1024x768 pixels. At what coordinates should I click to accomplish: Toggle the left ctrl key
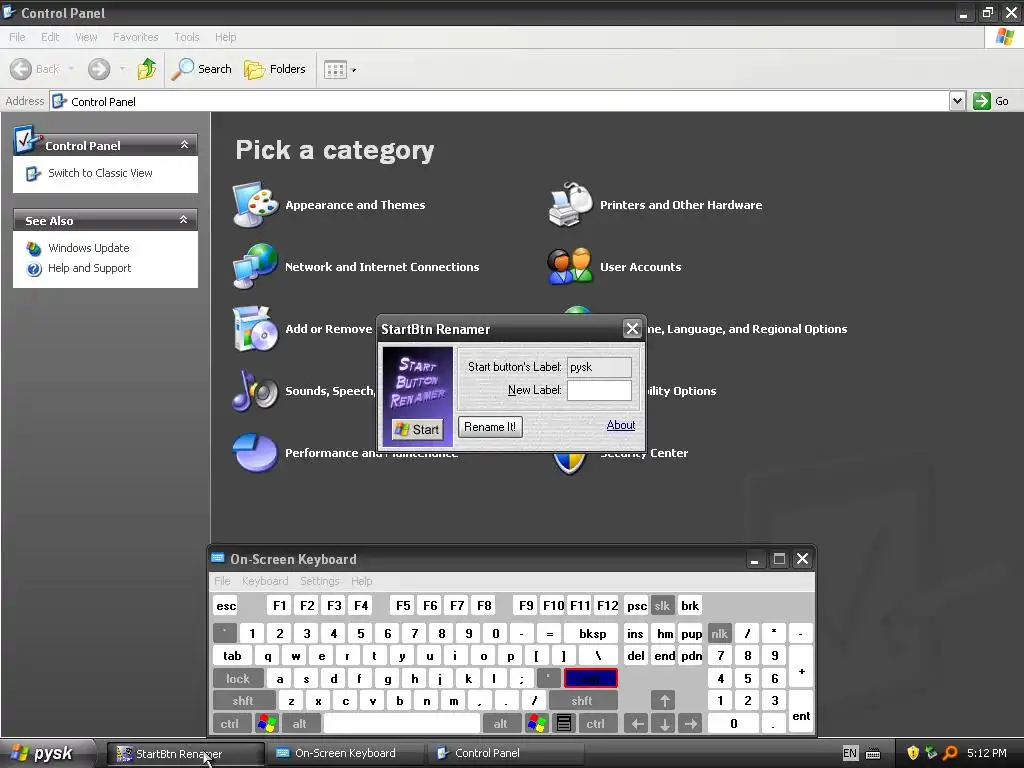click(230, 724)
